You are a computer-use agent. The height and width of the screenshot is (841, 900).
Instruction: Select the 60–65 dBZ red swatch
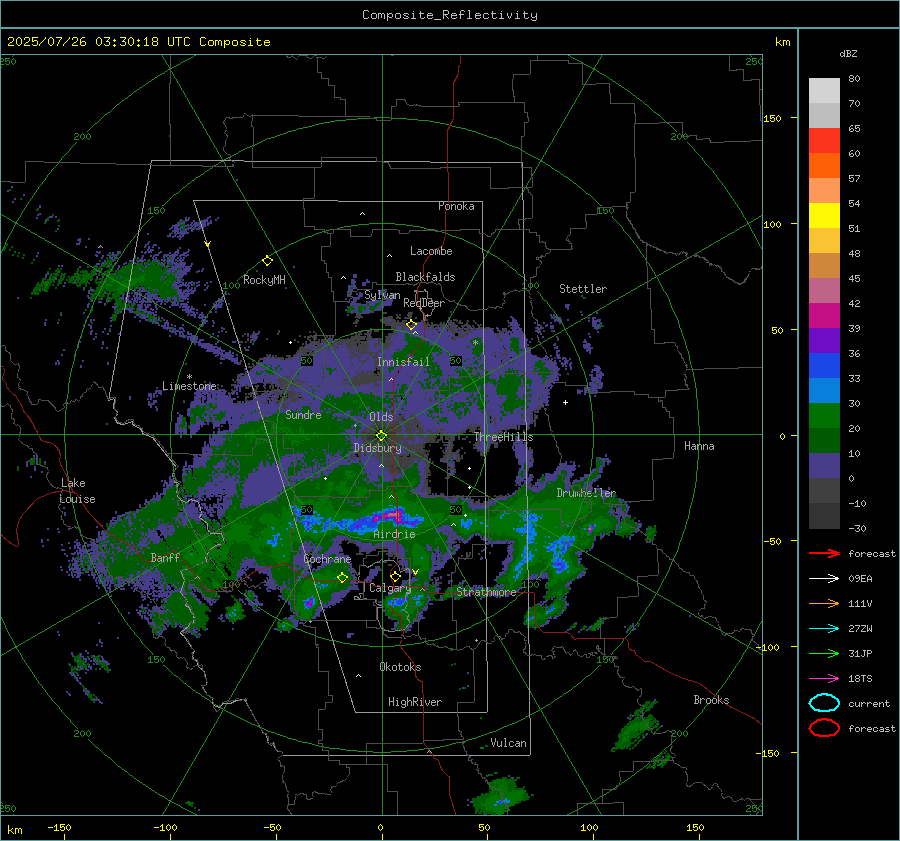pos(824,141)
